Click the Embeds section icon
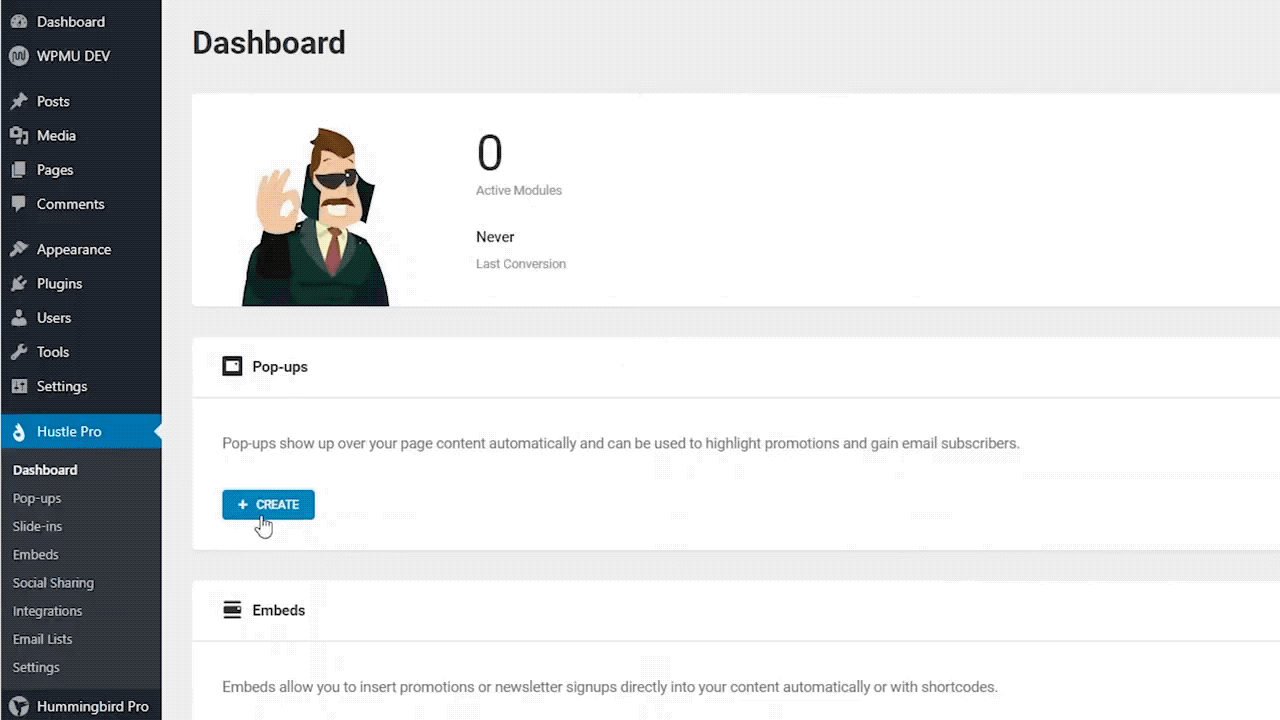 (x=232, y=610)
